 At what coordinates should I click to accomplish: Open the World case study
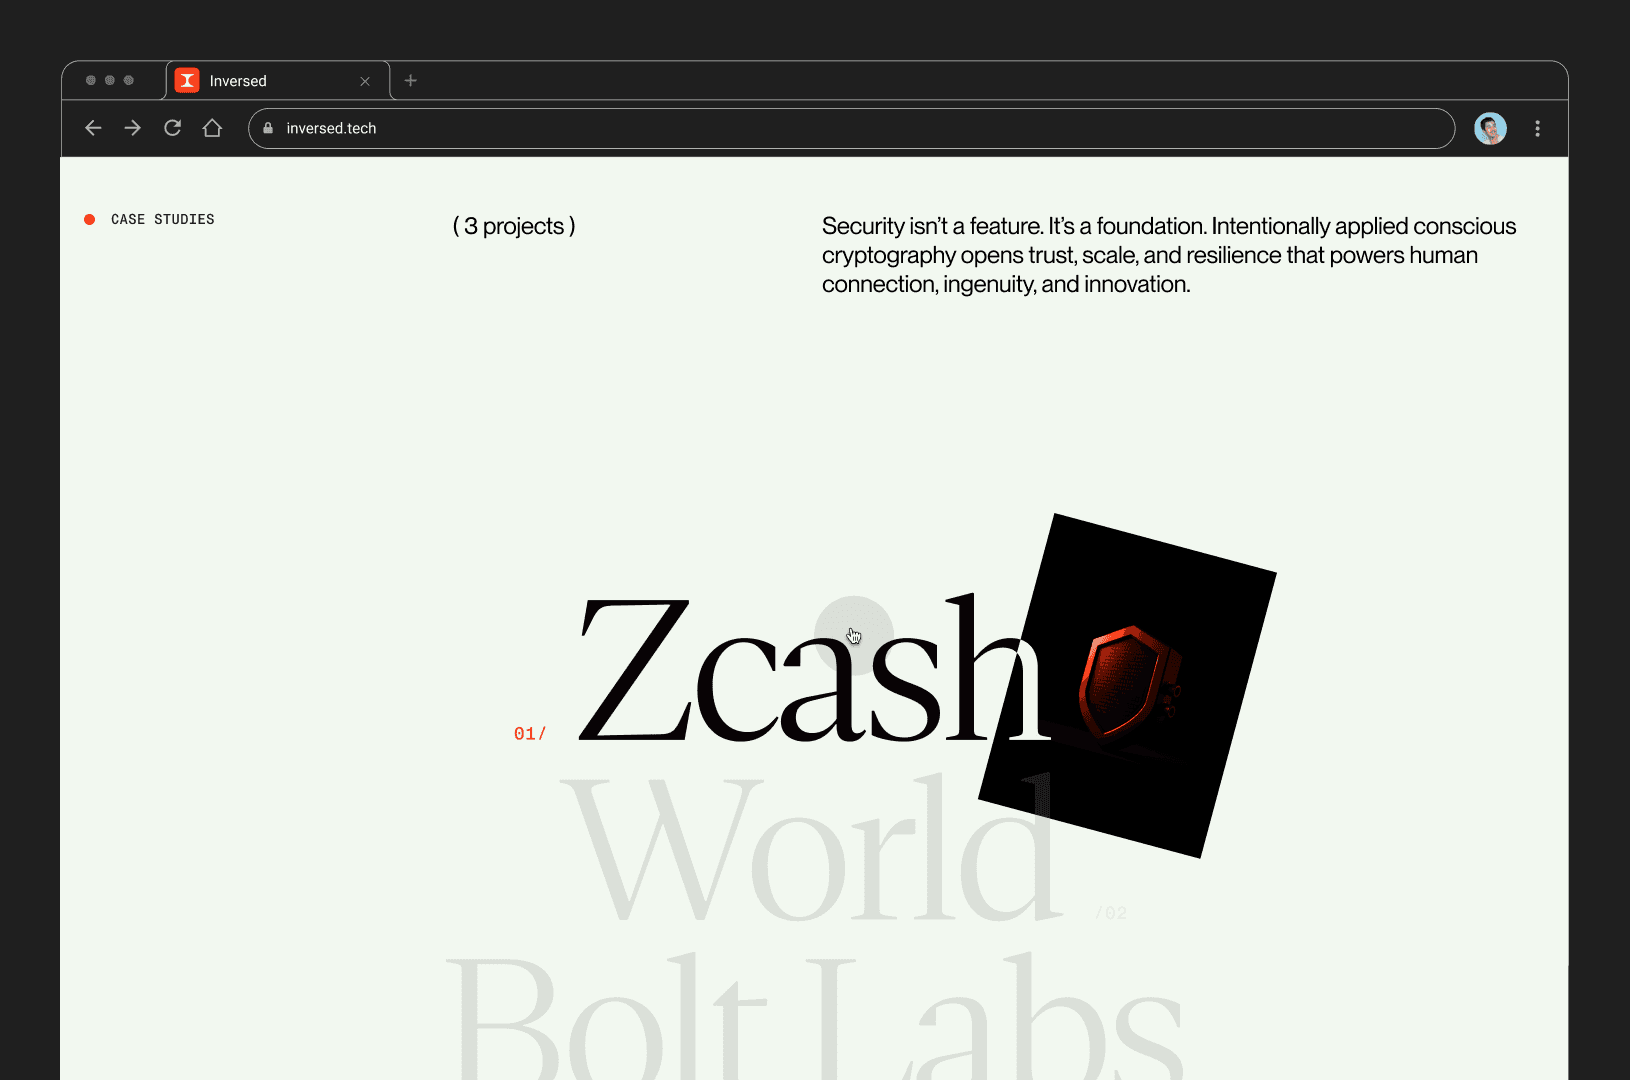tap(812, 848)
